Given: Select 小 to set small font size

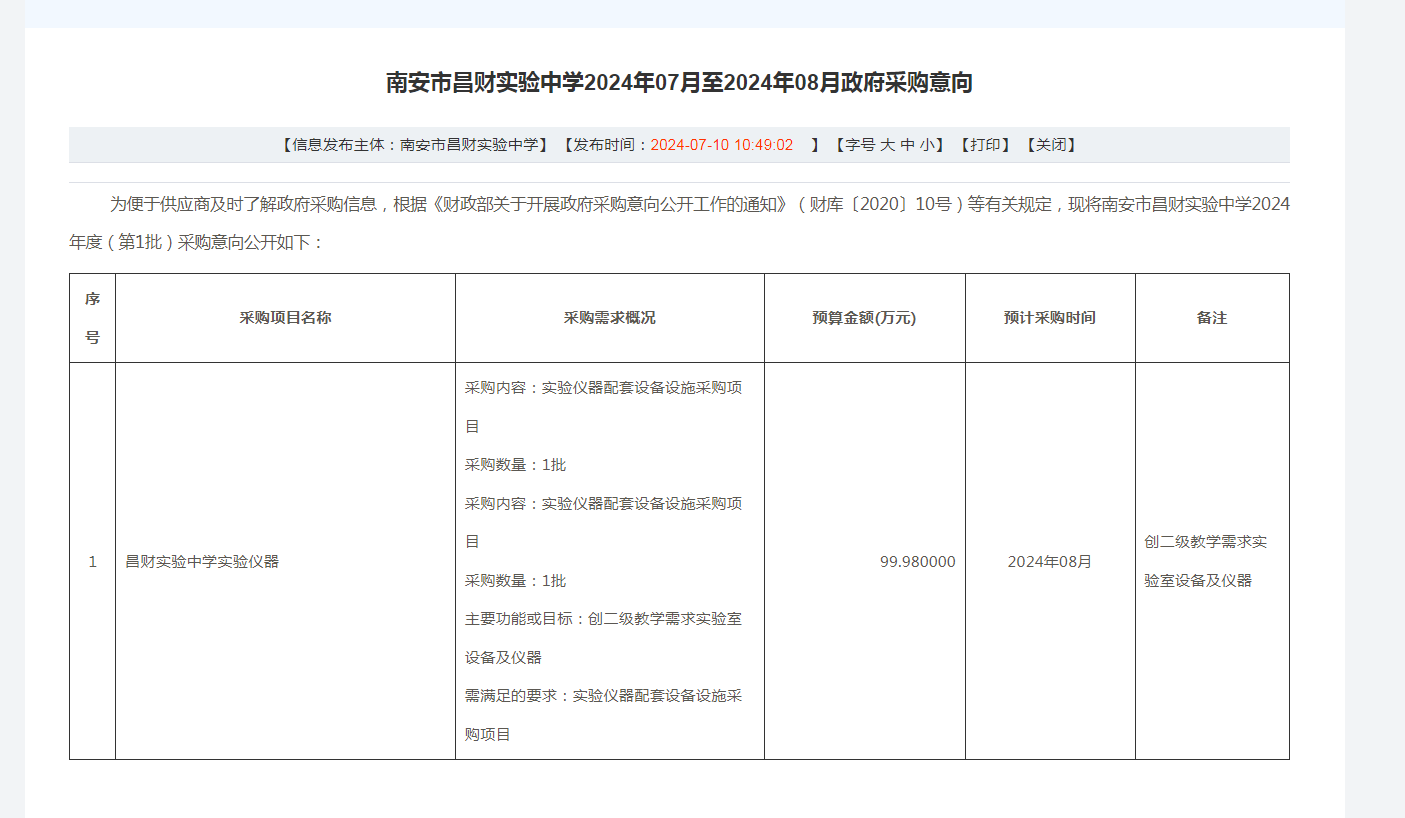Looking at the screenshot, I should tap(926, 144).
